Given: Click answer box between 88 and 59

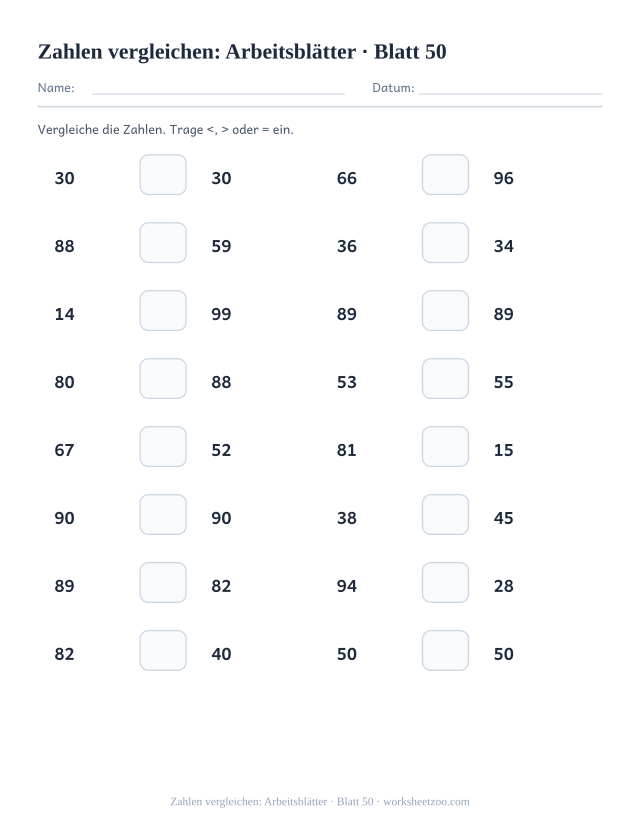Looking at the screenshot, I should point(163,243).
